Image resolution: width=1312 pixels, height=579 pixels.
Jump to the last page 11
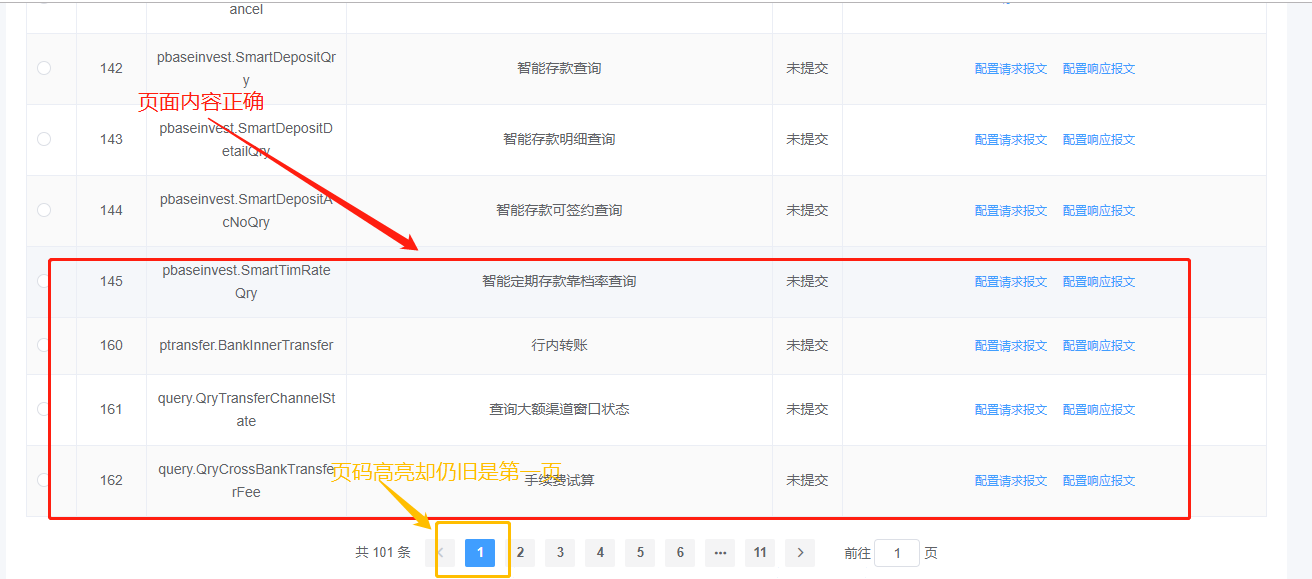coord(760,552)
